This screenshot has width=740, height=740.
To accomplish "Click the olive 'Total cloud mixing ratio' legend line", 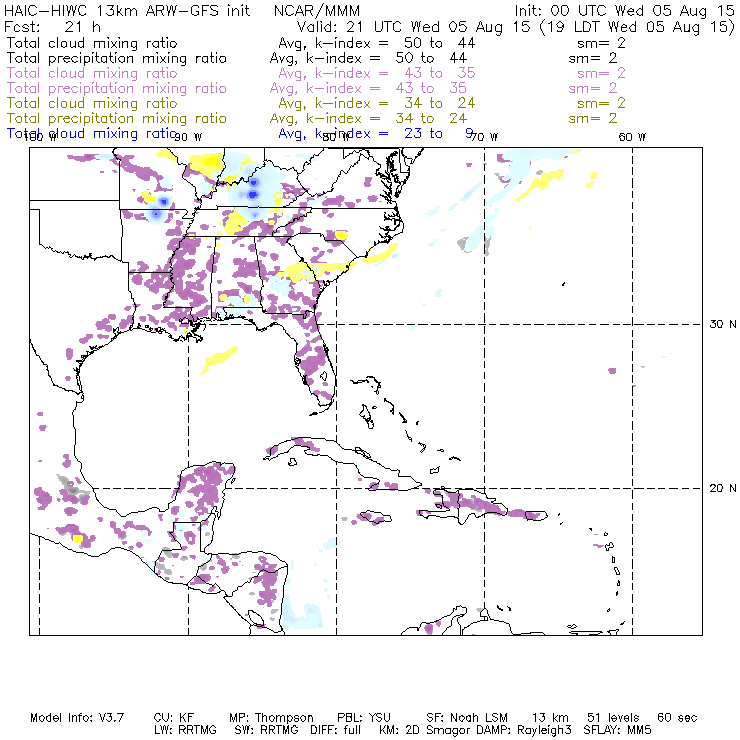I will tap(92, 103).
